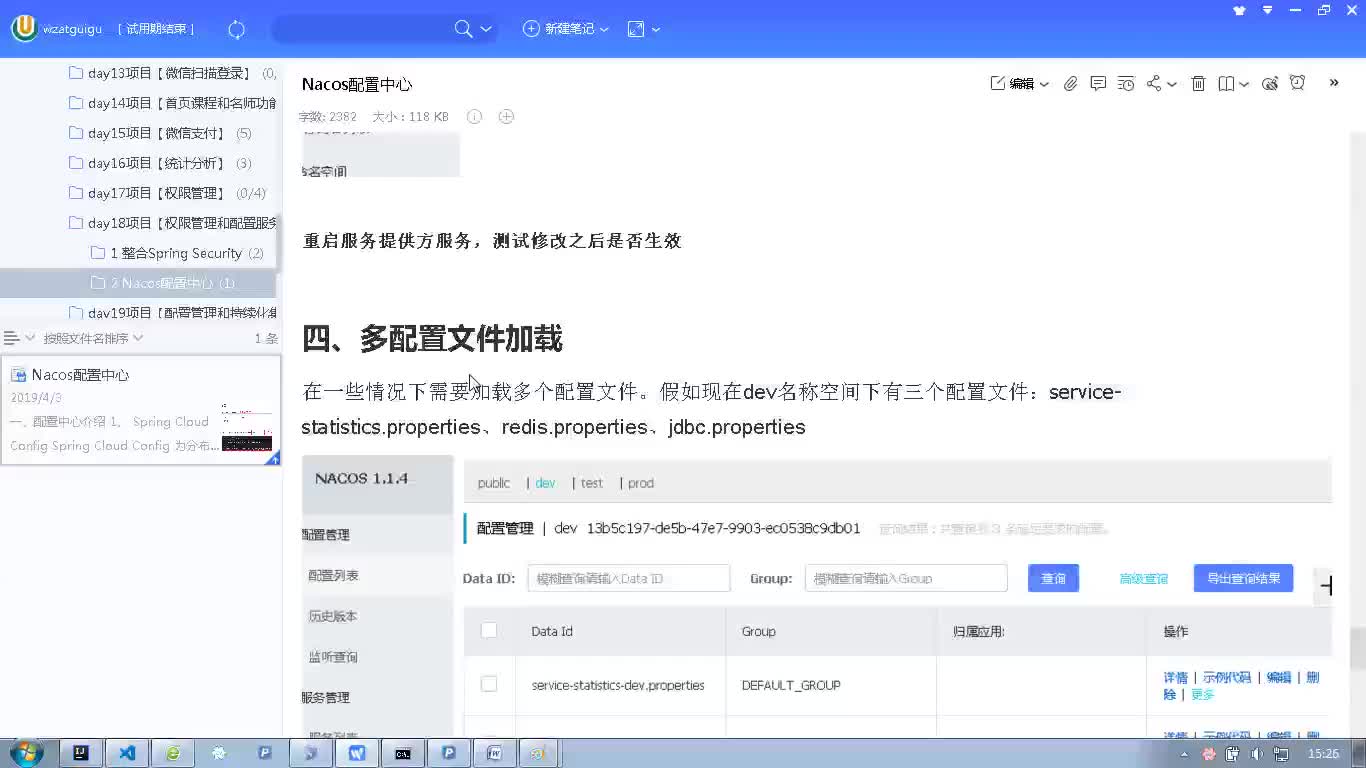Click the read-aloud speaker icon
This screenshot has height=768, width=1366.
tap(1270, 84)
